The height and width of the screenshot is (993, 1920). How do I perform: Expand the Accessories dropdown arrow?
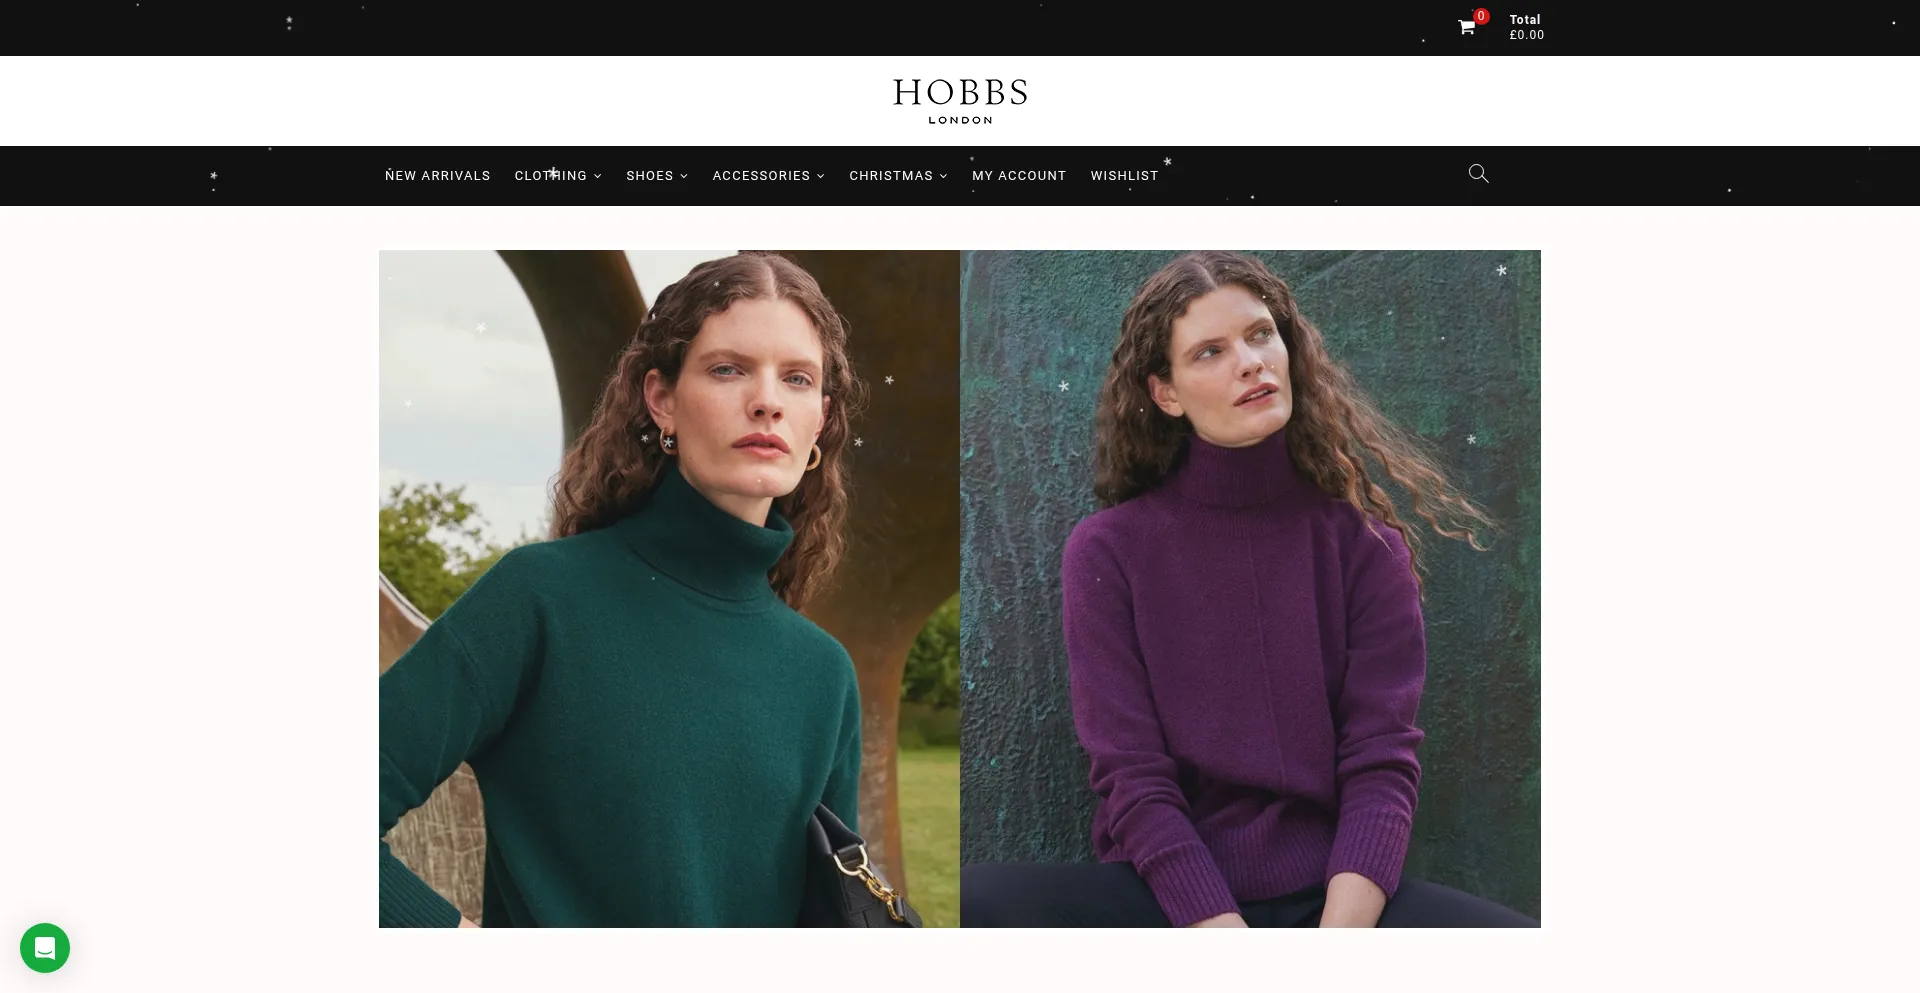(x=821, y=176)
